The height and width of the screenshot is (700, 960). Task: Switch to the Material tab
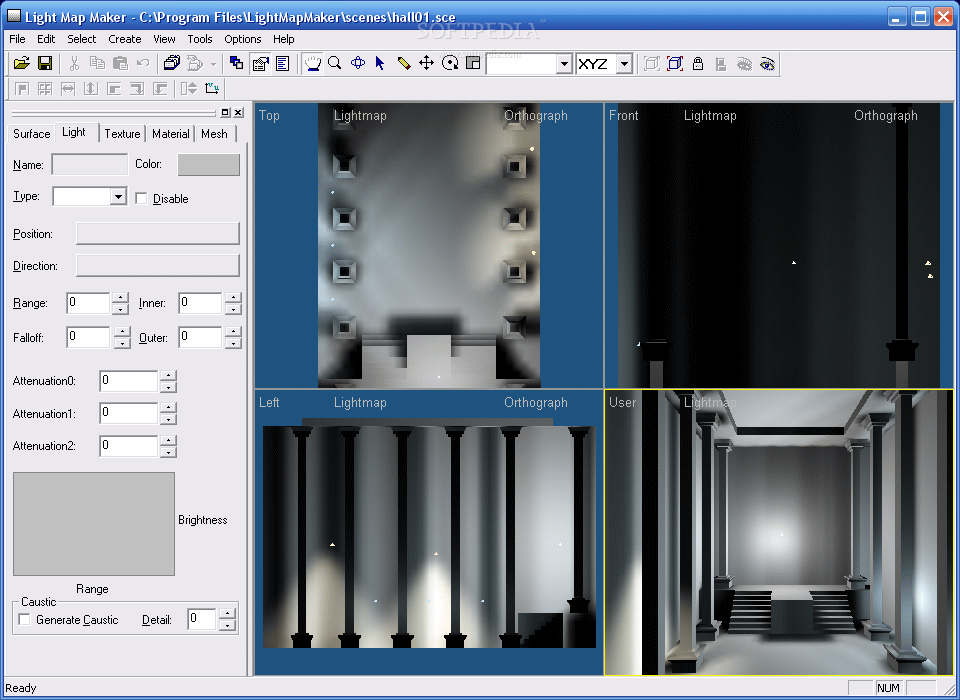(171, 134)
